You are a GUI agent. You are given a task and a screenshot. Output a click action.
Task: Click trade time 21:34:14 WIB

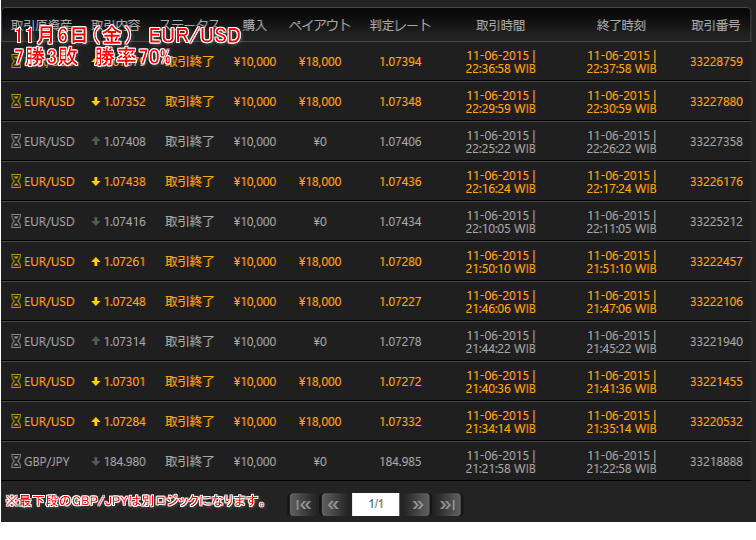(x=500, y=429)
